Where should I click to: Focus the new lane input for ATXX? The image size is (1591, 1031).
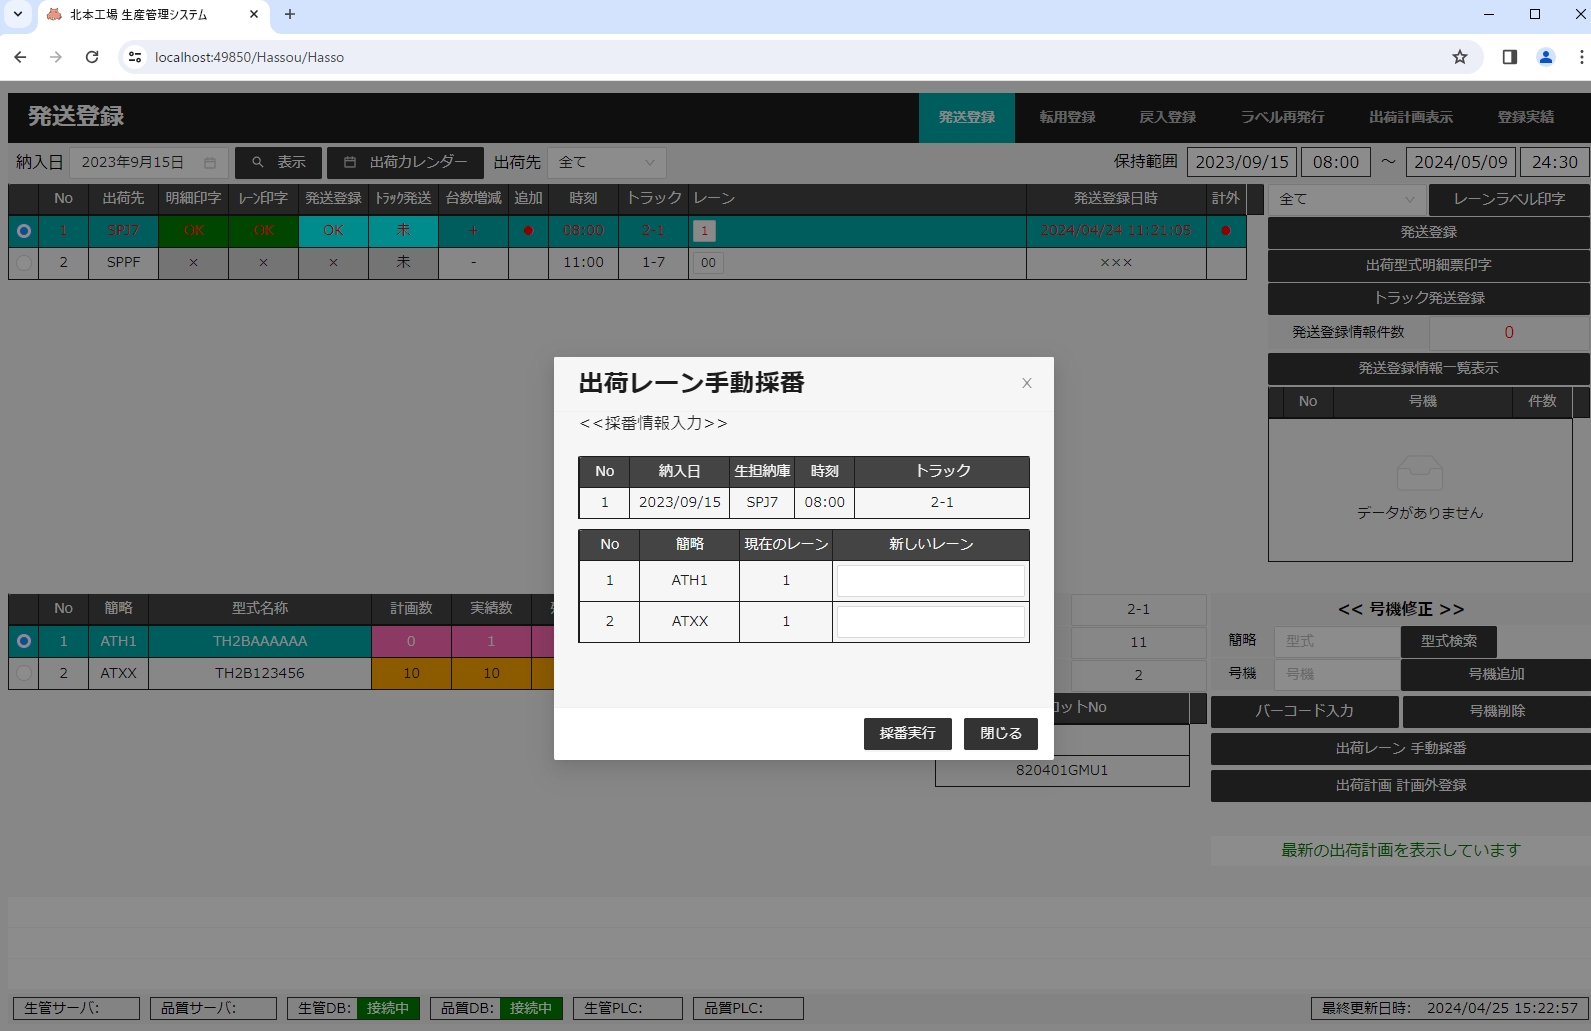[930, 622]
